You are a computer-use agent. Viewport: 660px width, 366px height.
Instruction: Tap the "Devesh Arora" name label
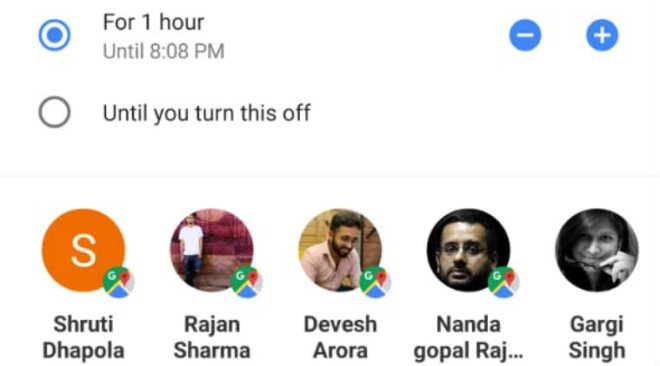340,337
